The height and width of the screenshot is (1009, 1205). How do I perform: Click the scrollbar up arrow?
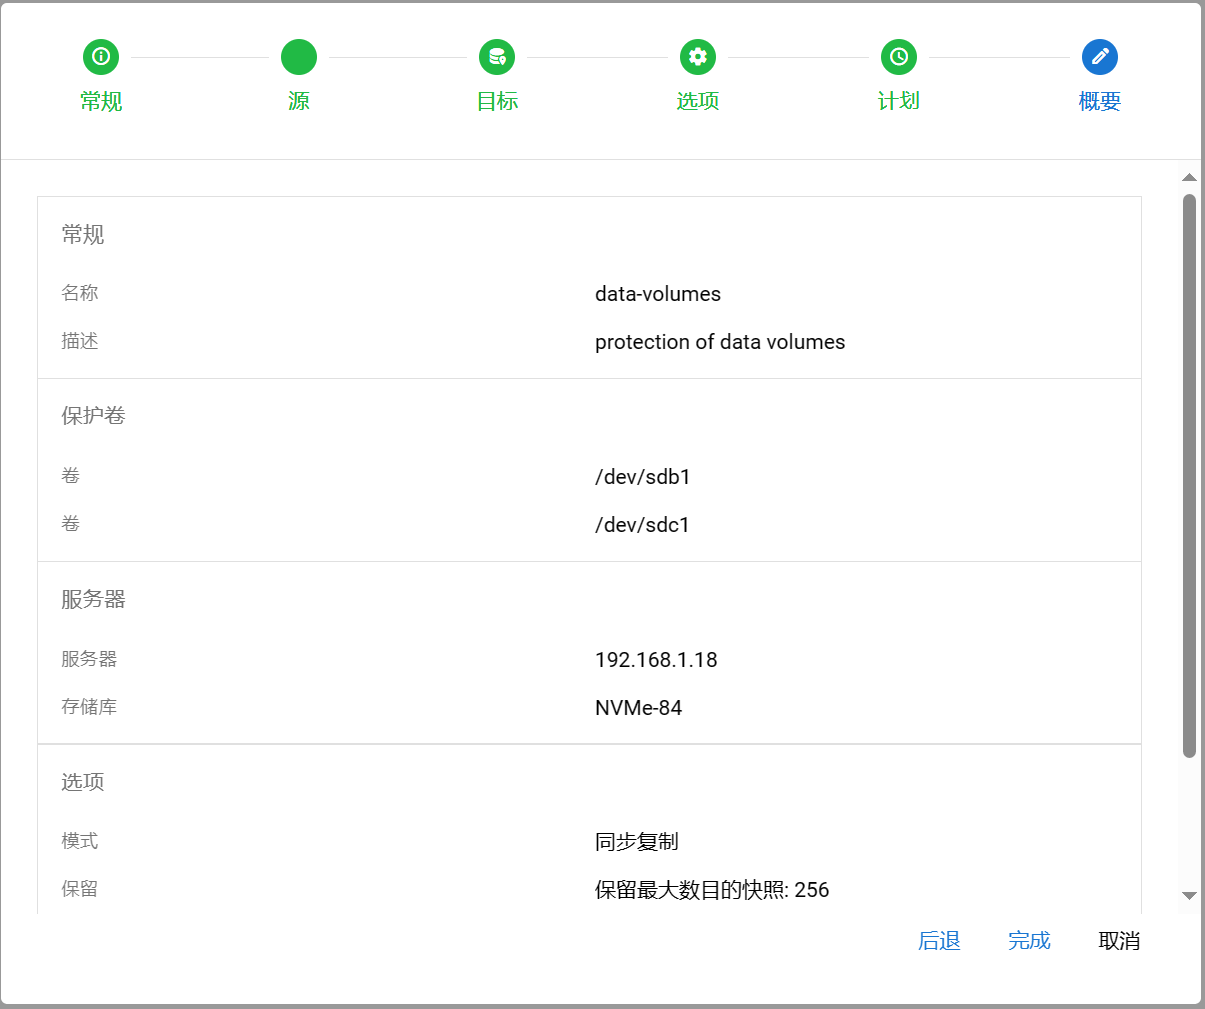click(1189, 177)
